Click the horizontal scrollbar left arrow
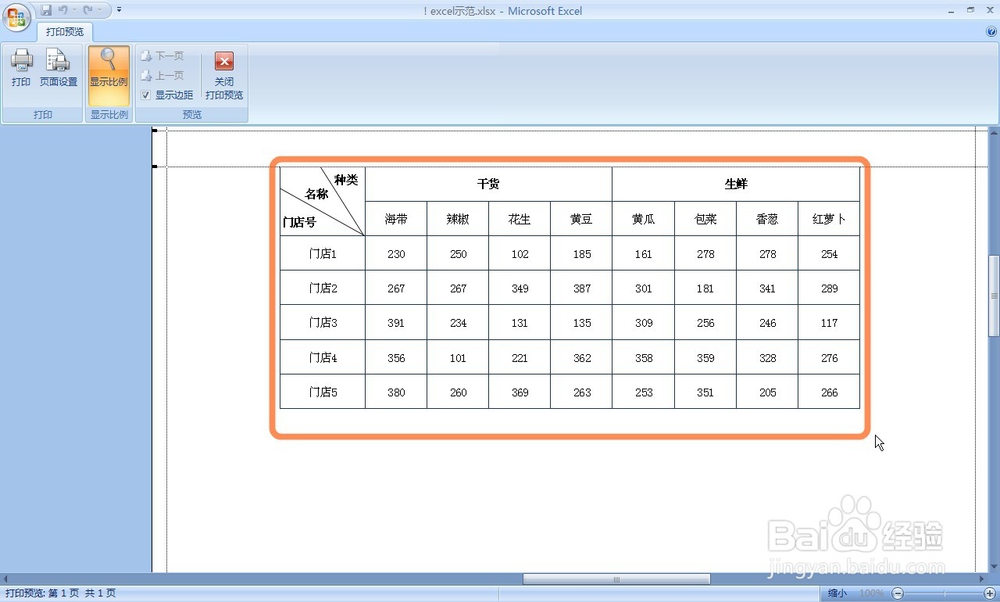The height and width of the screenshot is (602, 1000). pyautogui.click(x=5, y=579)
